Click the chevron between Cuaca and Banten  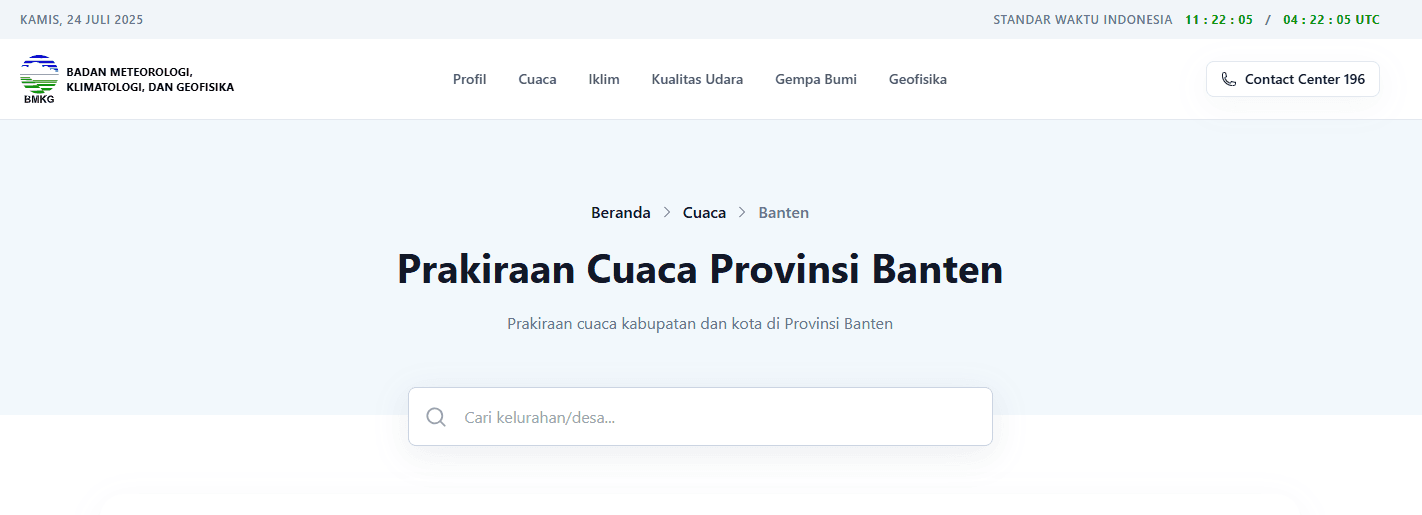tap(742, 212)
